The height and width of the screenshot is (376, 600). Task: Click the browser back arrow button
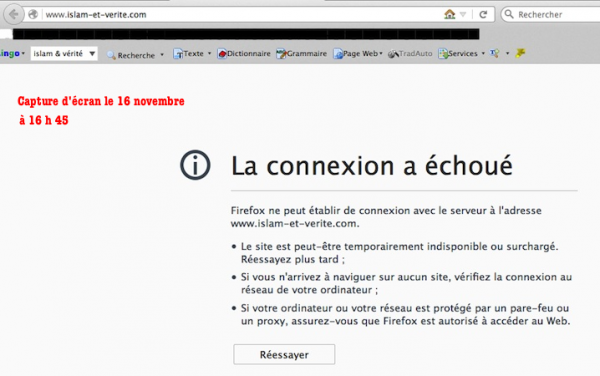[14, 15]
